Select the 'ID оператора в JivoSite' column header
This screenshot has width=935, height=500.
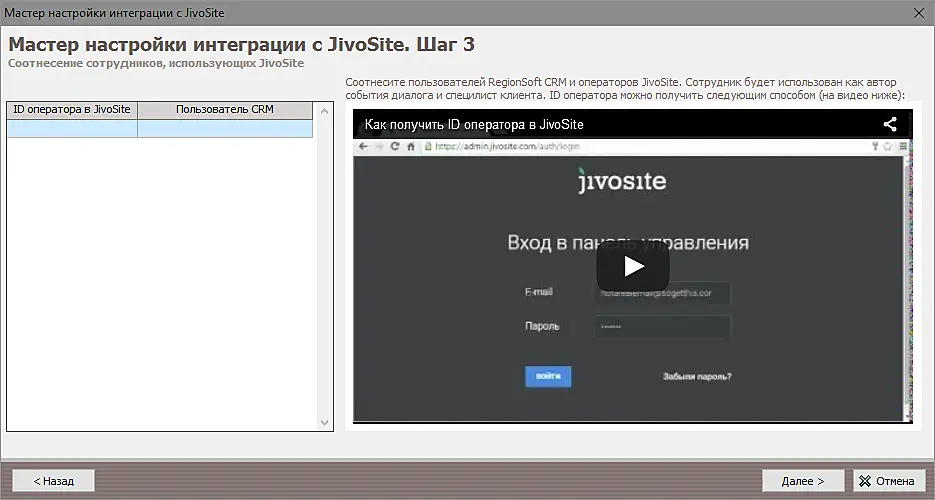click(x=72, y=110)
